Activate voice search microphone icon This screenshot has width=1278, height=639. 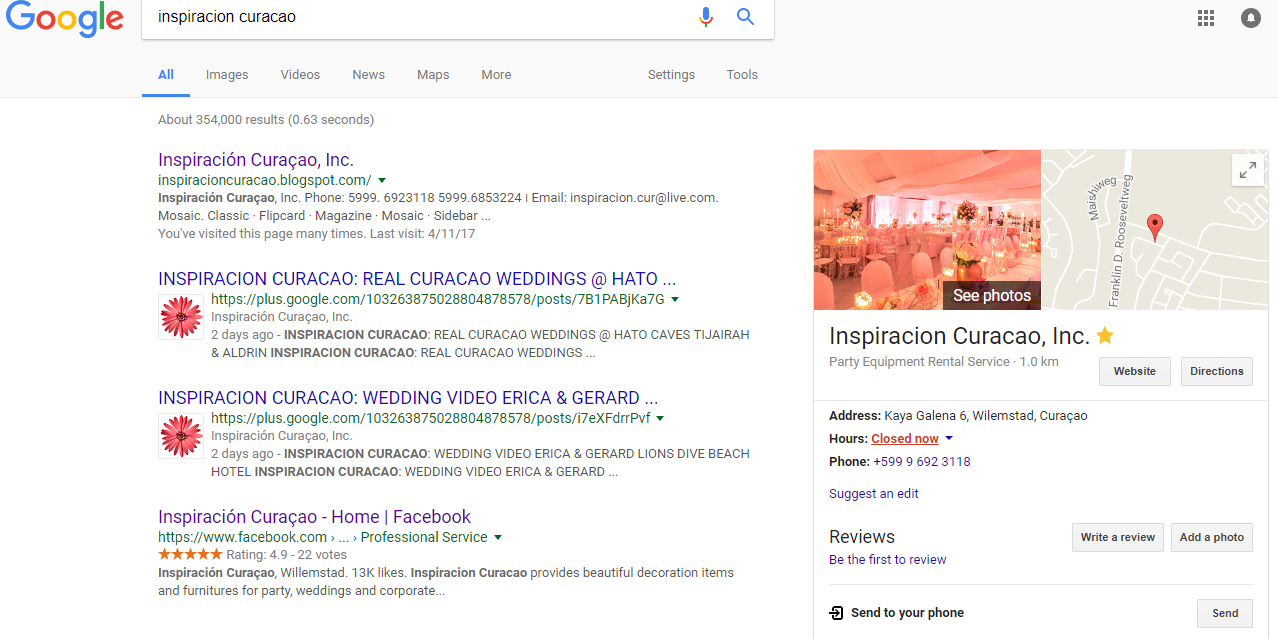(706, 17)
